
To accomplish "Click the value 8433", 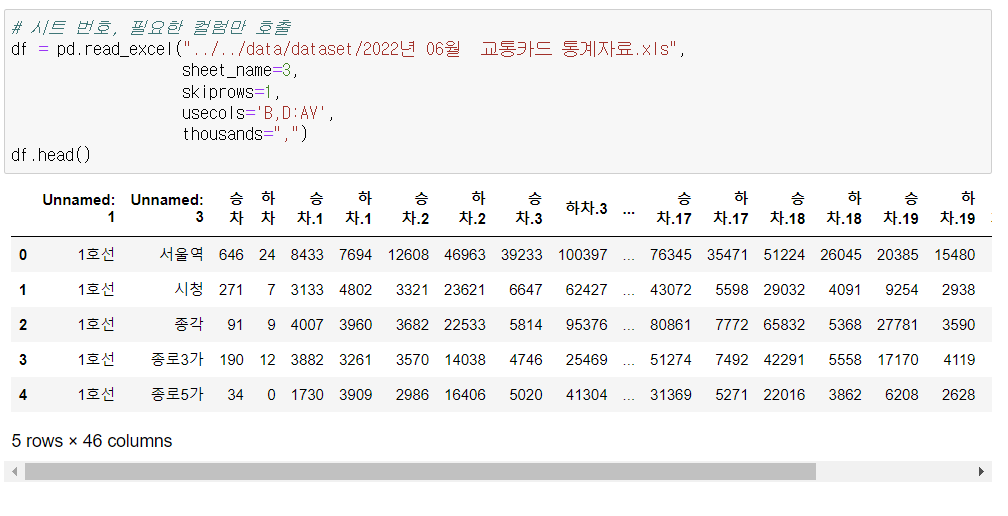I will (x=307, y=255).
